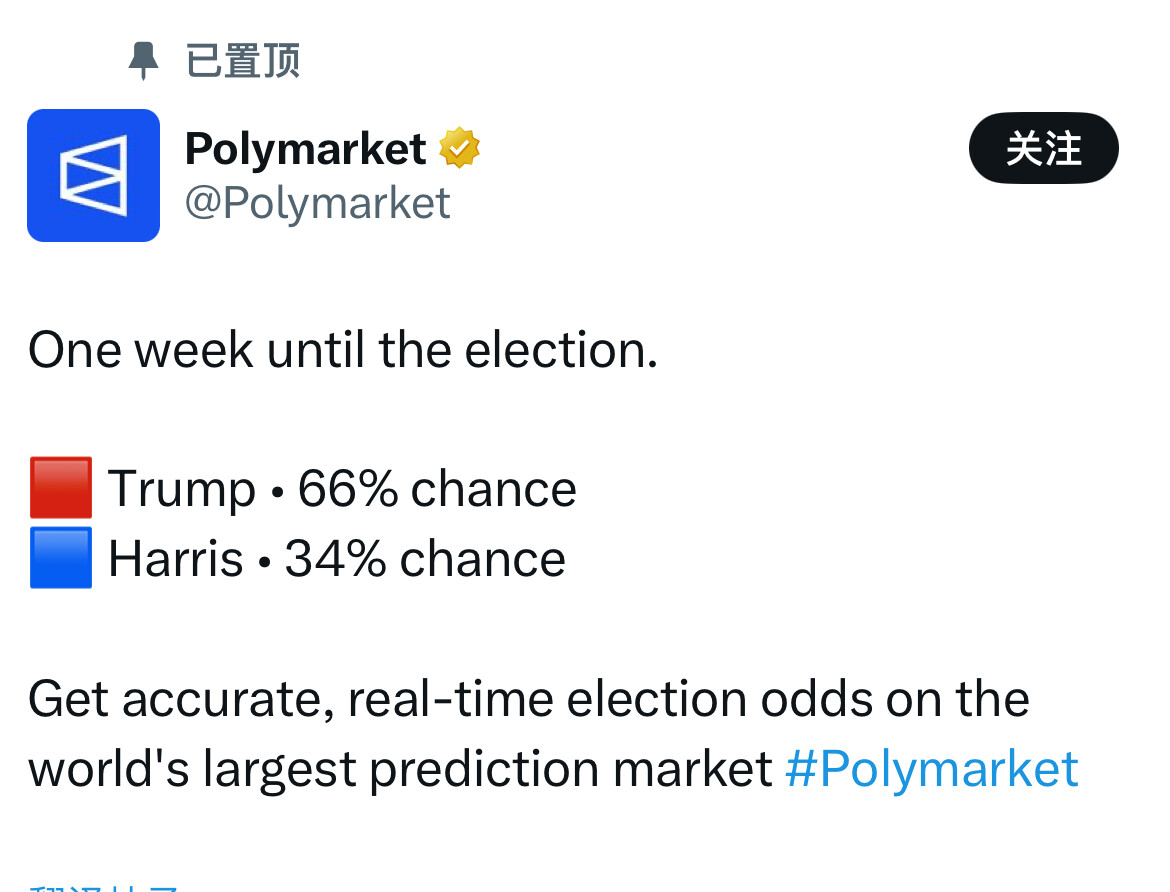This screenshot has height=892, width=1170.
Task: Click the pushpin icon beside 已置顶
Action: (x=144, y=62)
